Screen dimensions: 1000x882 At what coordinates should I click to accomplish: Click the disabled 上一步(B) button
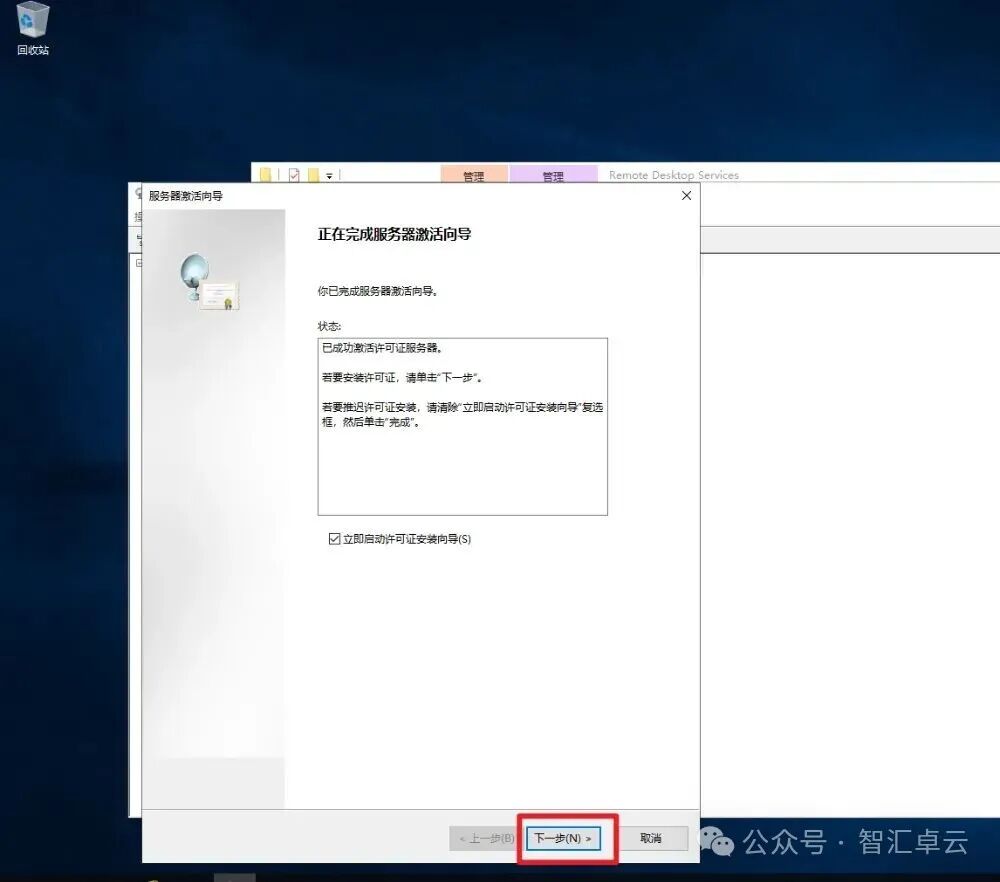click(487, 838)
